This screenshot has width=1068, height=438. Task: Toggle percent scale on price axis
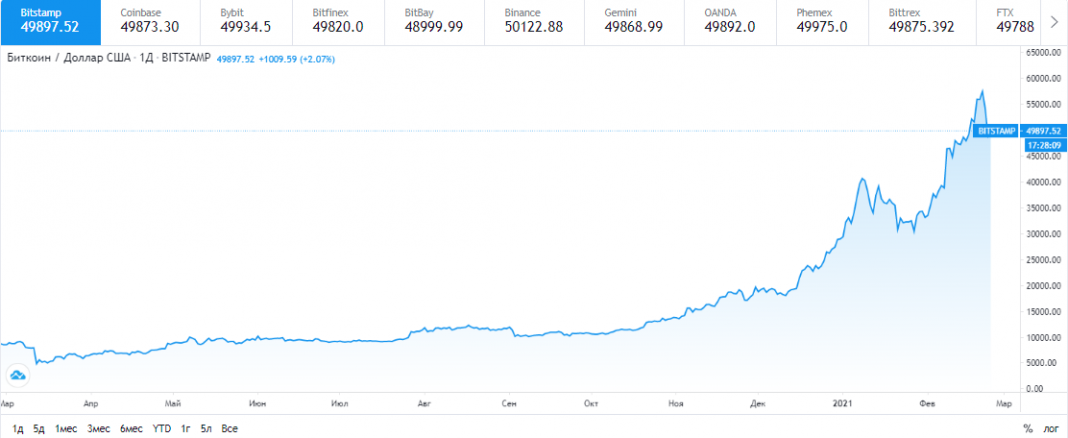pos(1027,428)
